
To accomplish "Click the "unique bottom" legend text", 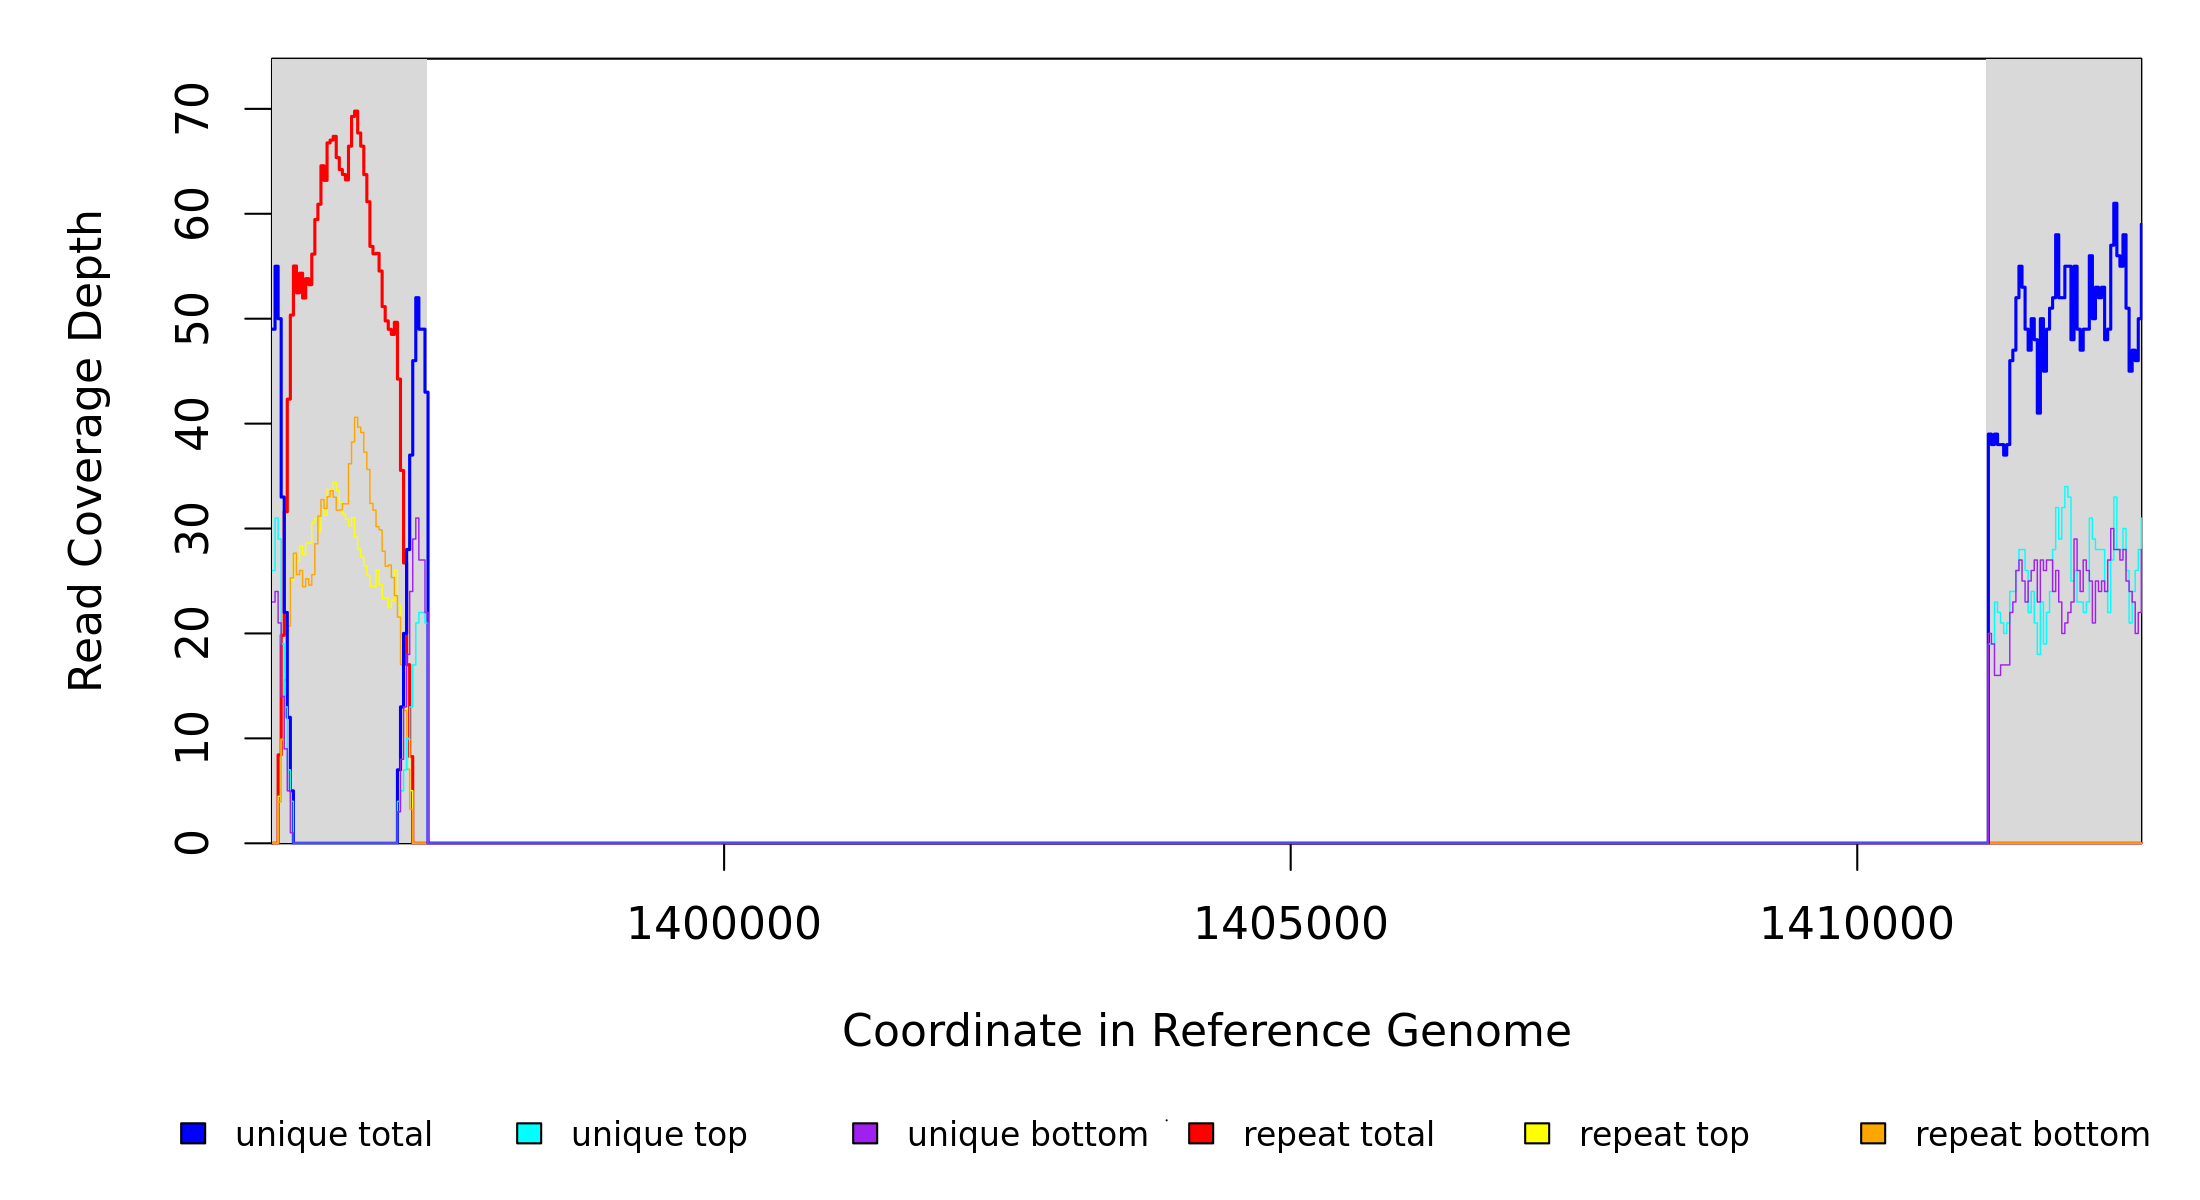I will pyautogui.click(x=1027, y=1135).
